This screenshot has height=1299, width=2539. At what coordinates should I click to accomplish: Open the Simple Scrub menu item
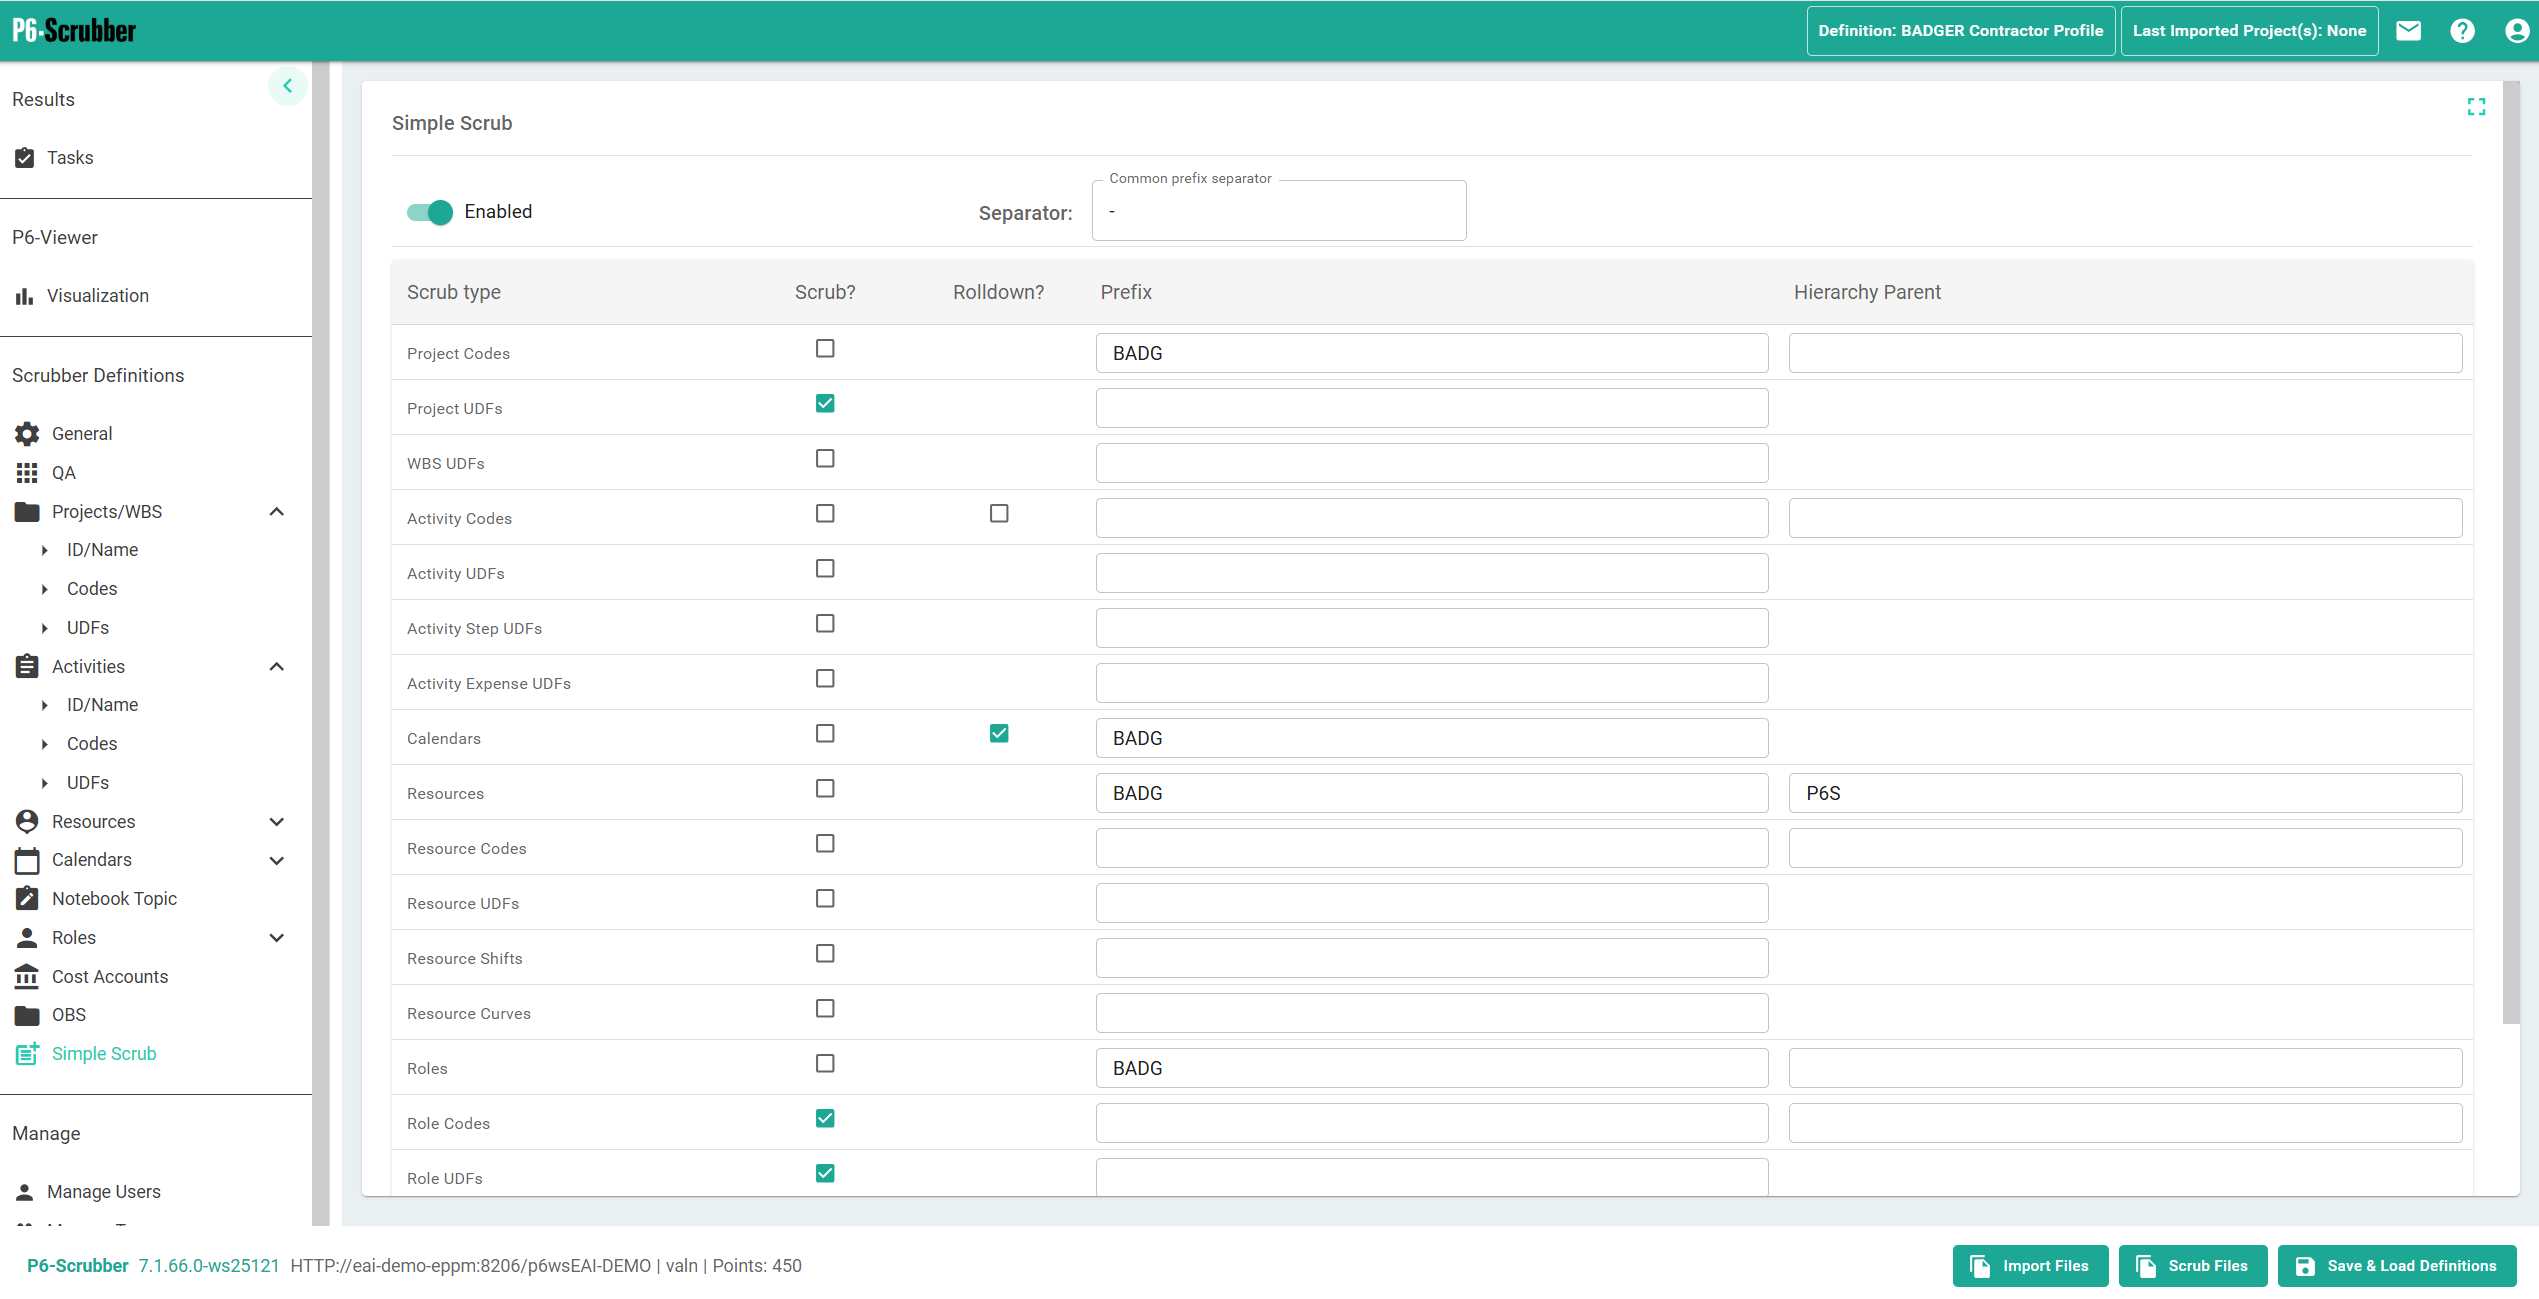click(x=104, y=1054)
